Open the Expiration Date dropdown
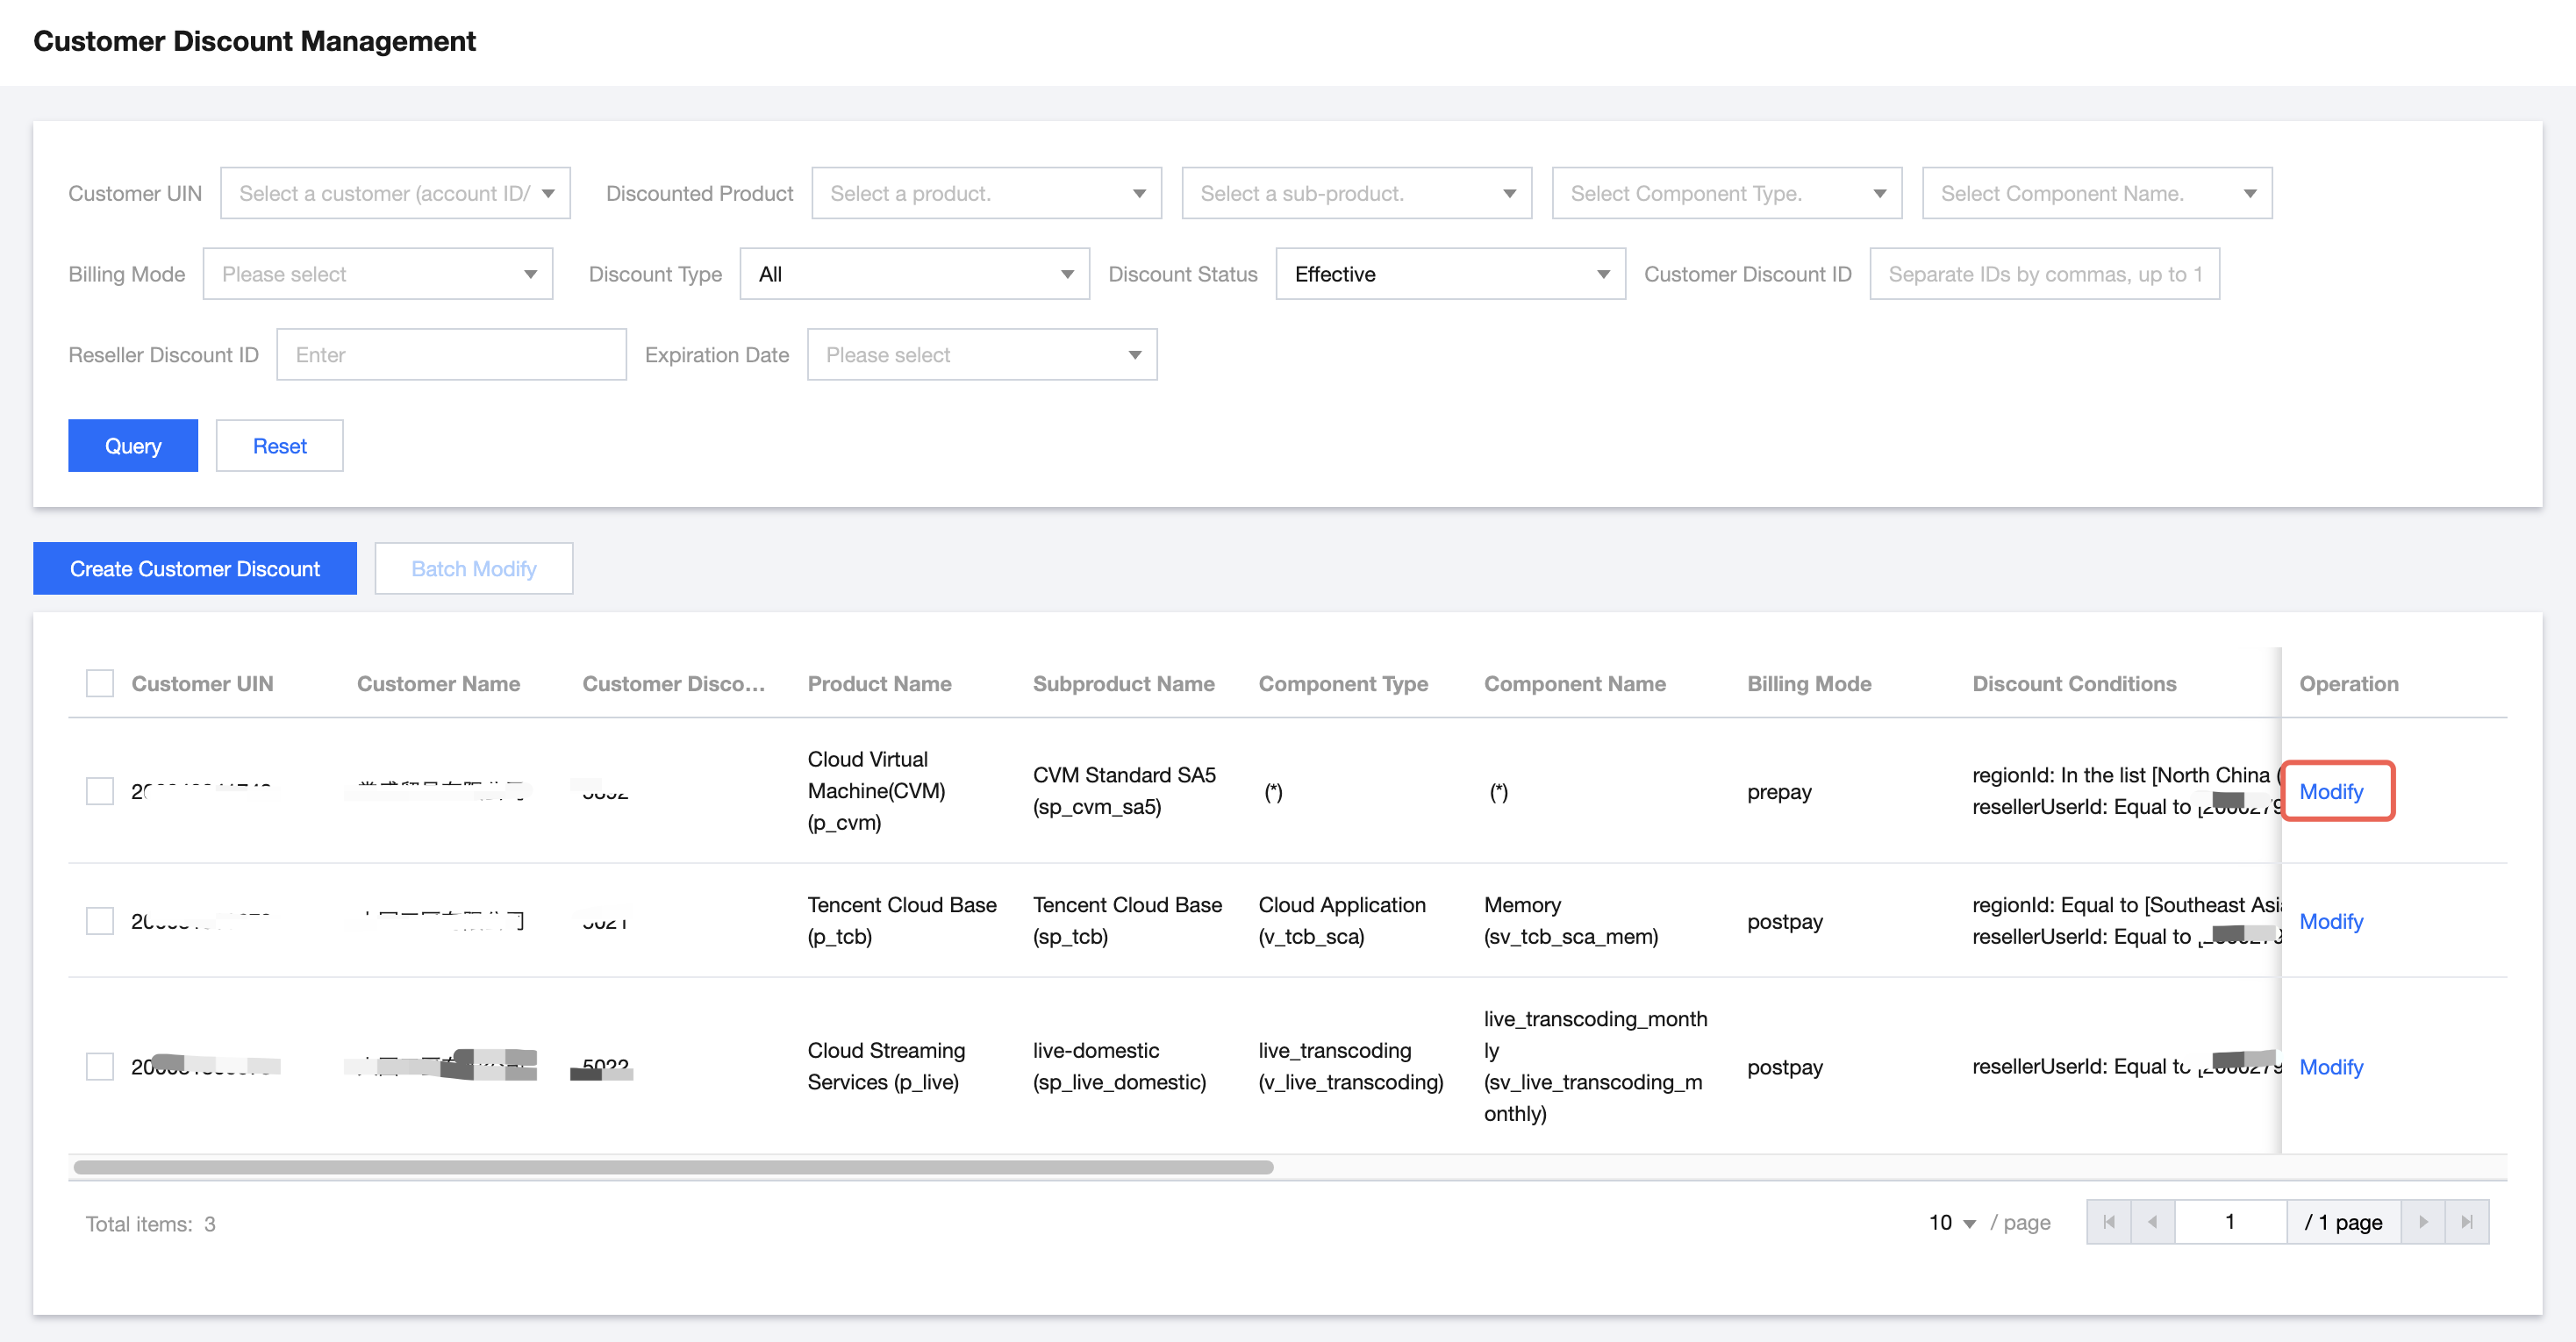Screen dimensions: 2576x1342 tap(981, 355)
